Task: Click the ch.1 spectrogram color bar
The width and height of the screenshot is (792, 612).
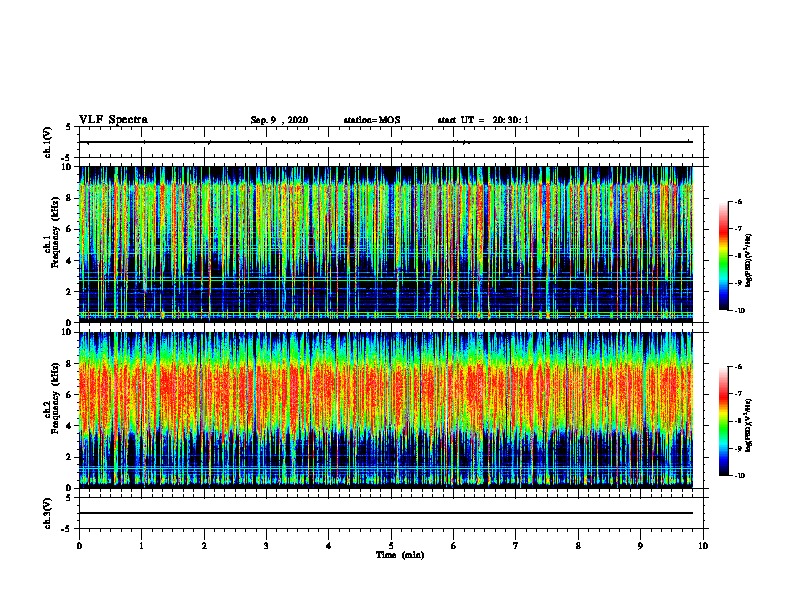Action: point(723,256)
